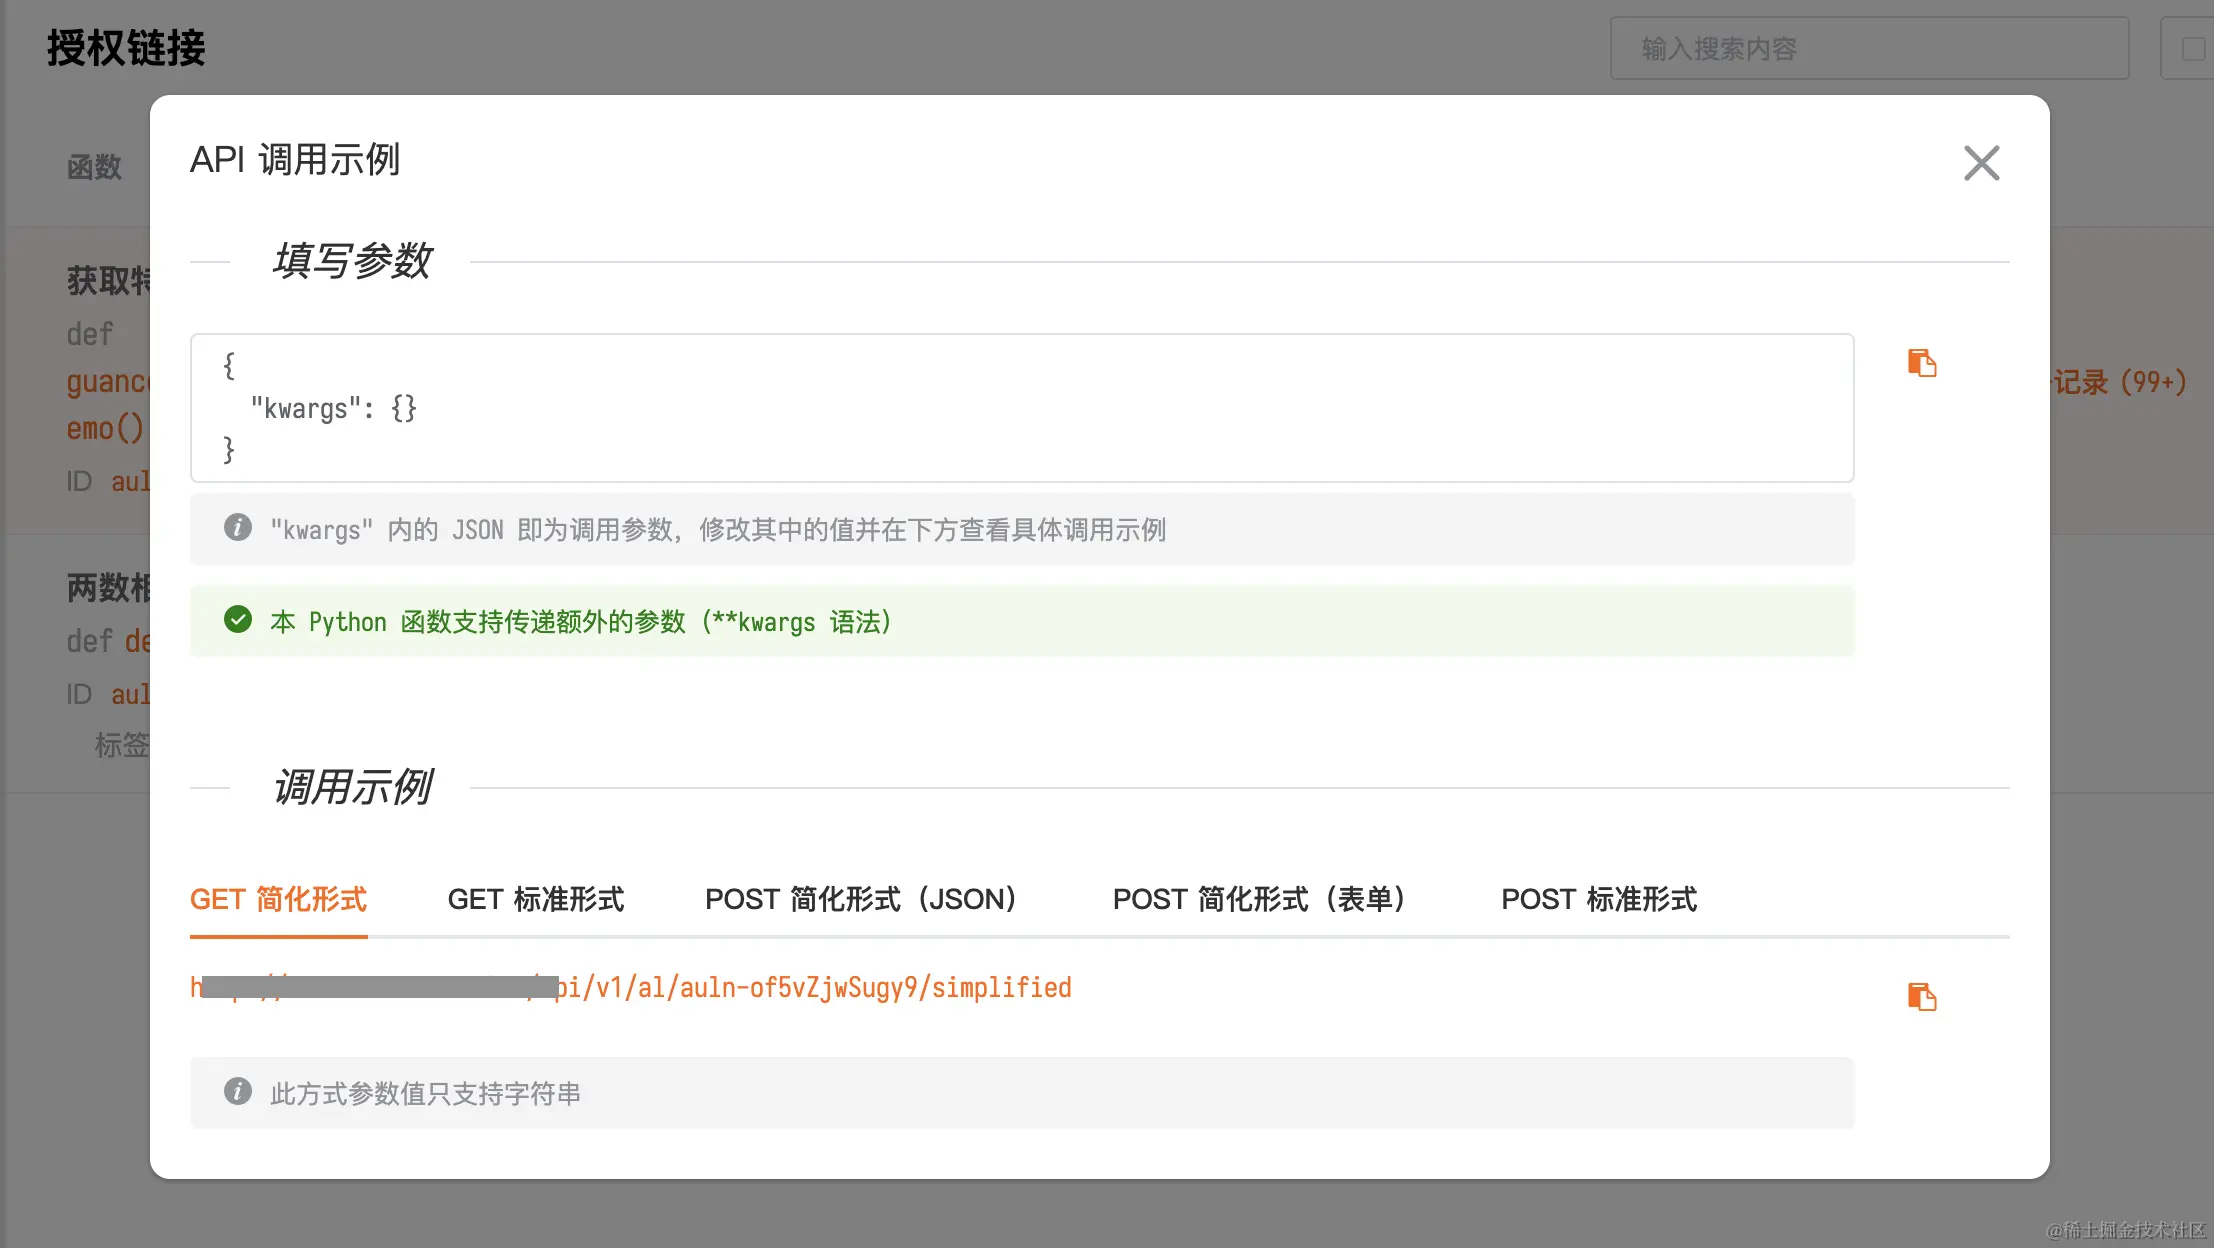Toggle checkbox right of search field
This screenshot has height=1248, width=2214.
(x=2192, y=48)
